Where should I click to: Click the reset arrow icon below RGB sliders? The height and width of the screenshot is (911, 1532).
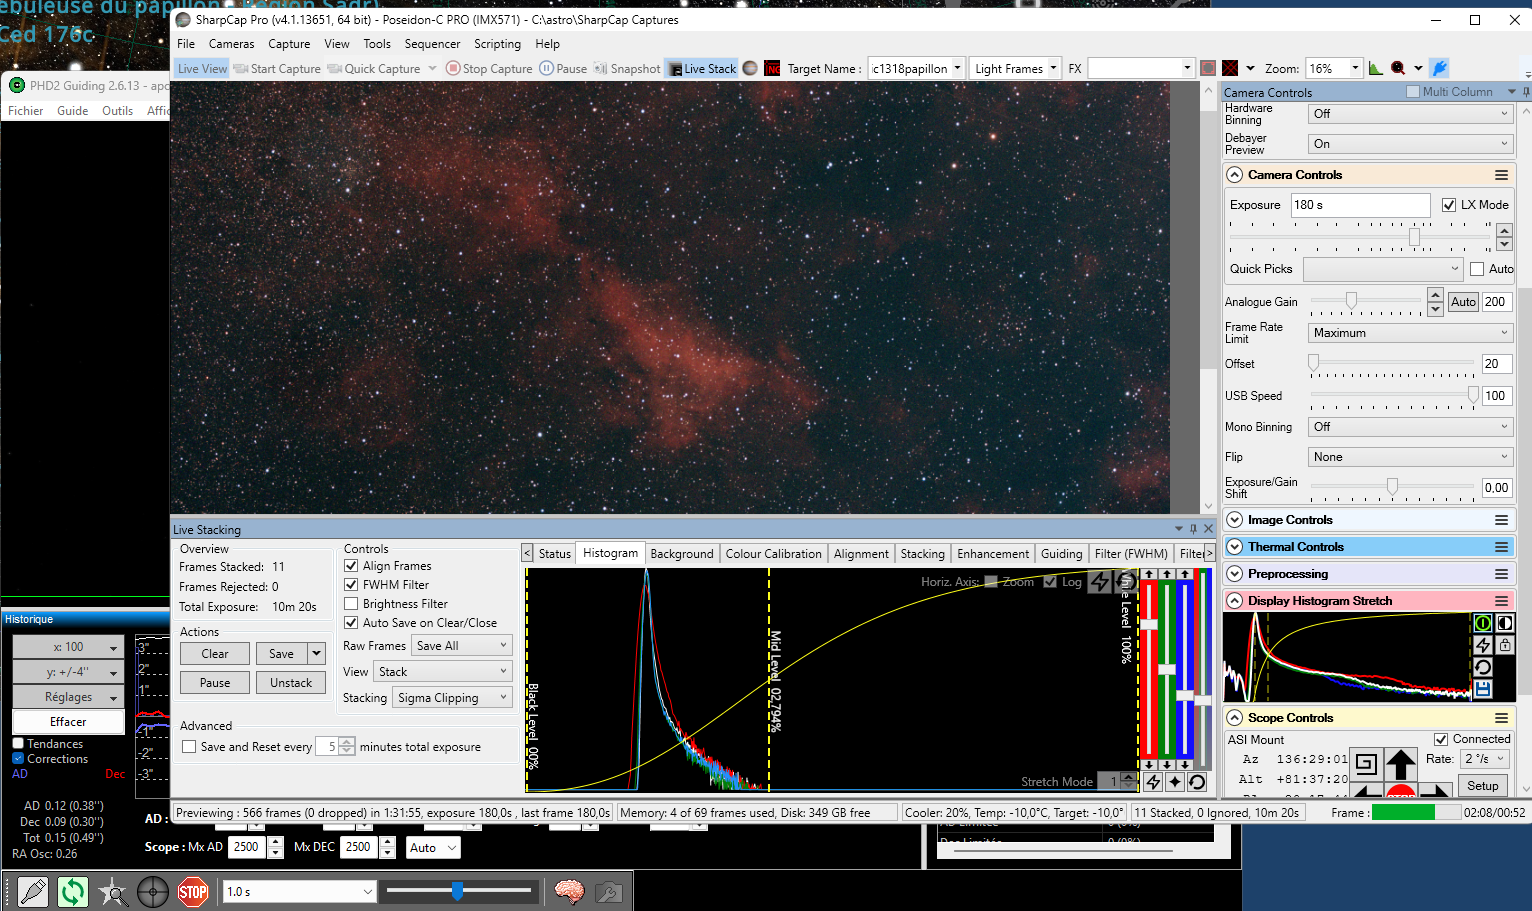(x=1197, y=782)
